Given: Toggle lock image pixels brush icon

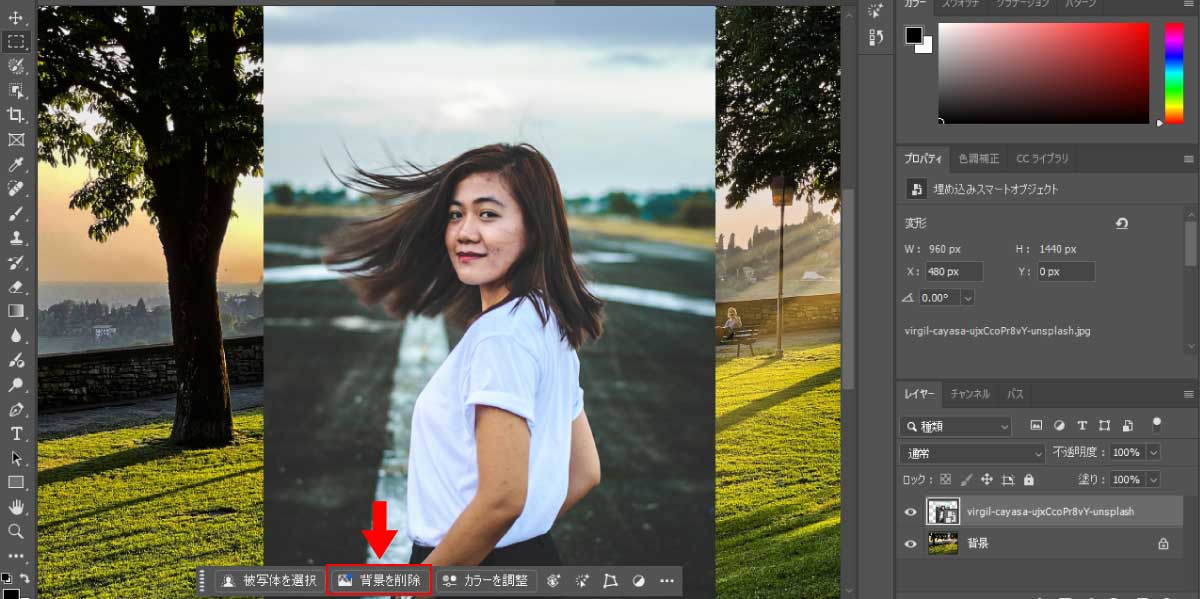Looking at the screenshot, I should tap(966, 480).
